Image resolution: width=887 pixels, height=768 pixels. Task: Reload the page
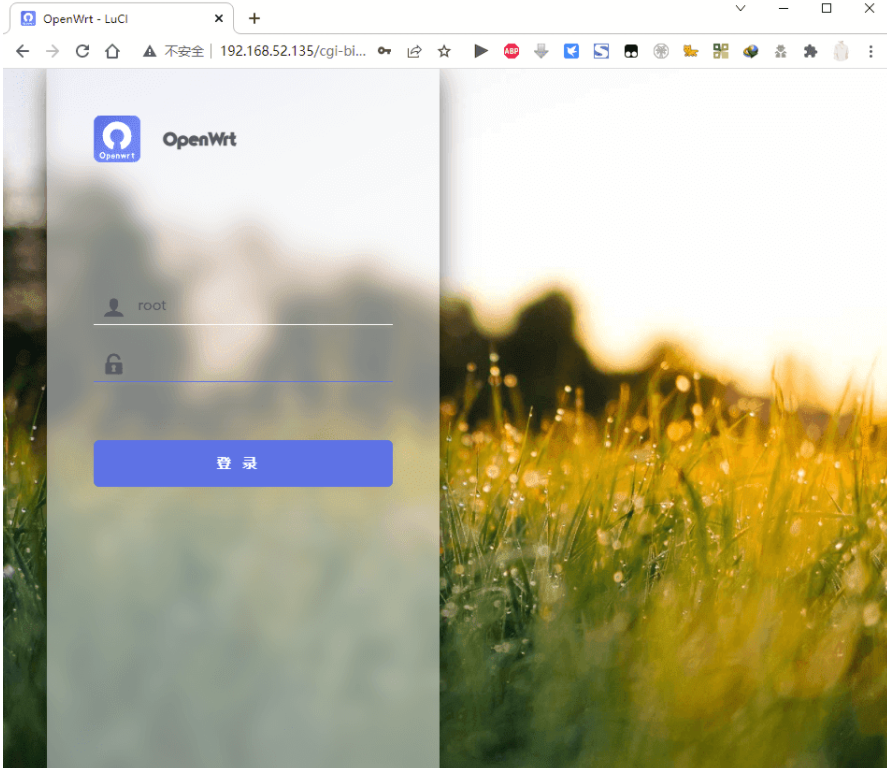[83, 51]
